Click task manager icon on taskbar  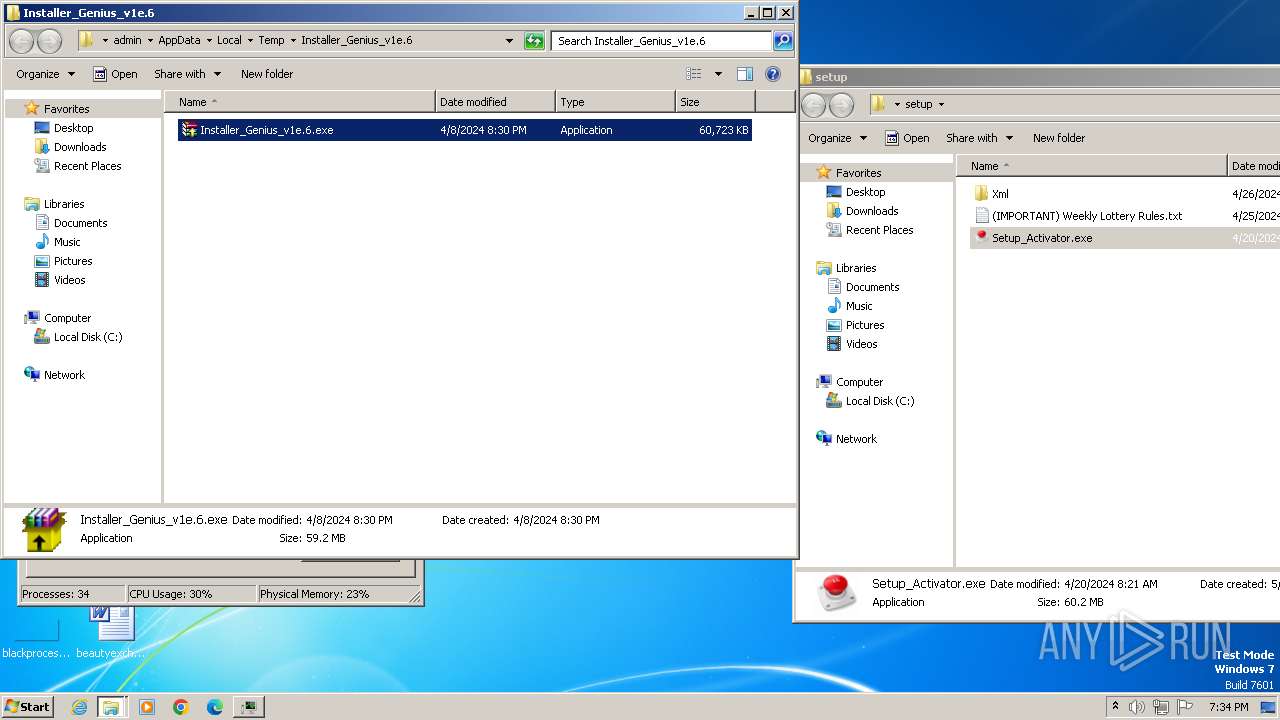pyautogui.click(x=249, y=707)
